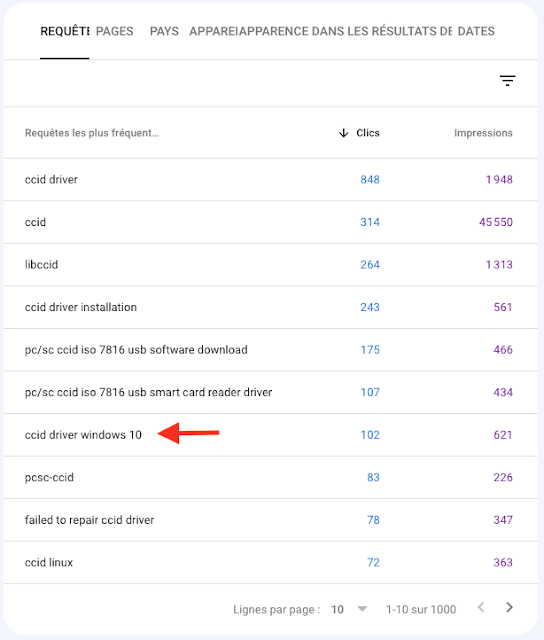Image resolution: width=544 pixels, height=640 pixels.
Task: Go to next page of results
Action: 509,607
